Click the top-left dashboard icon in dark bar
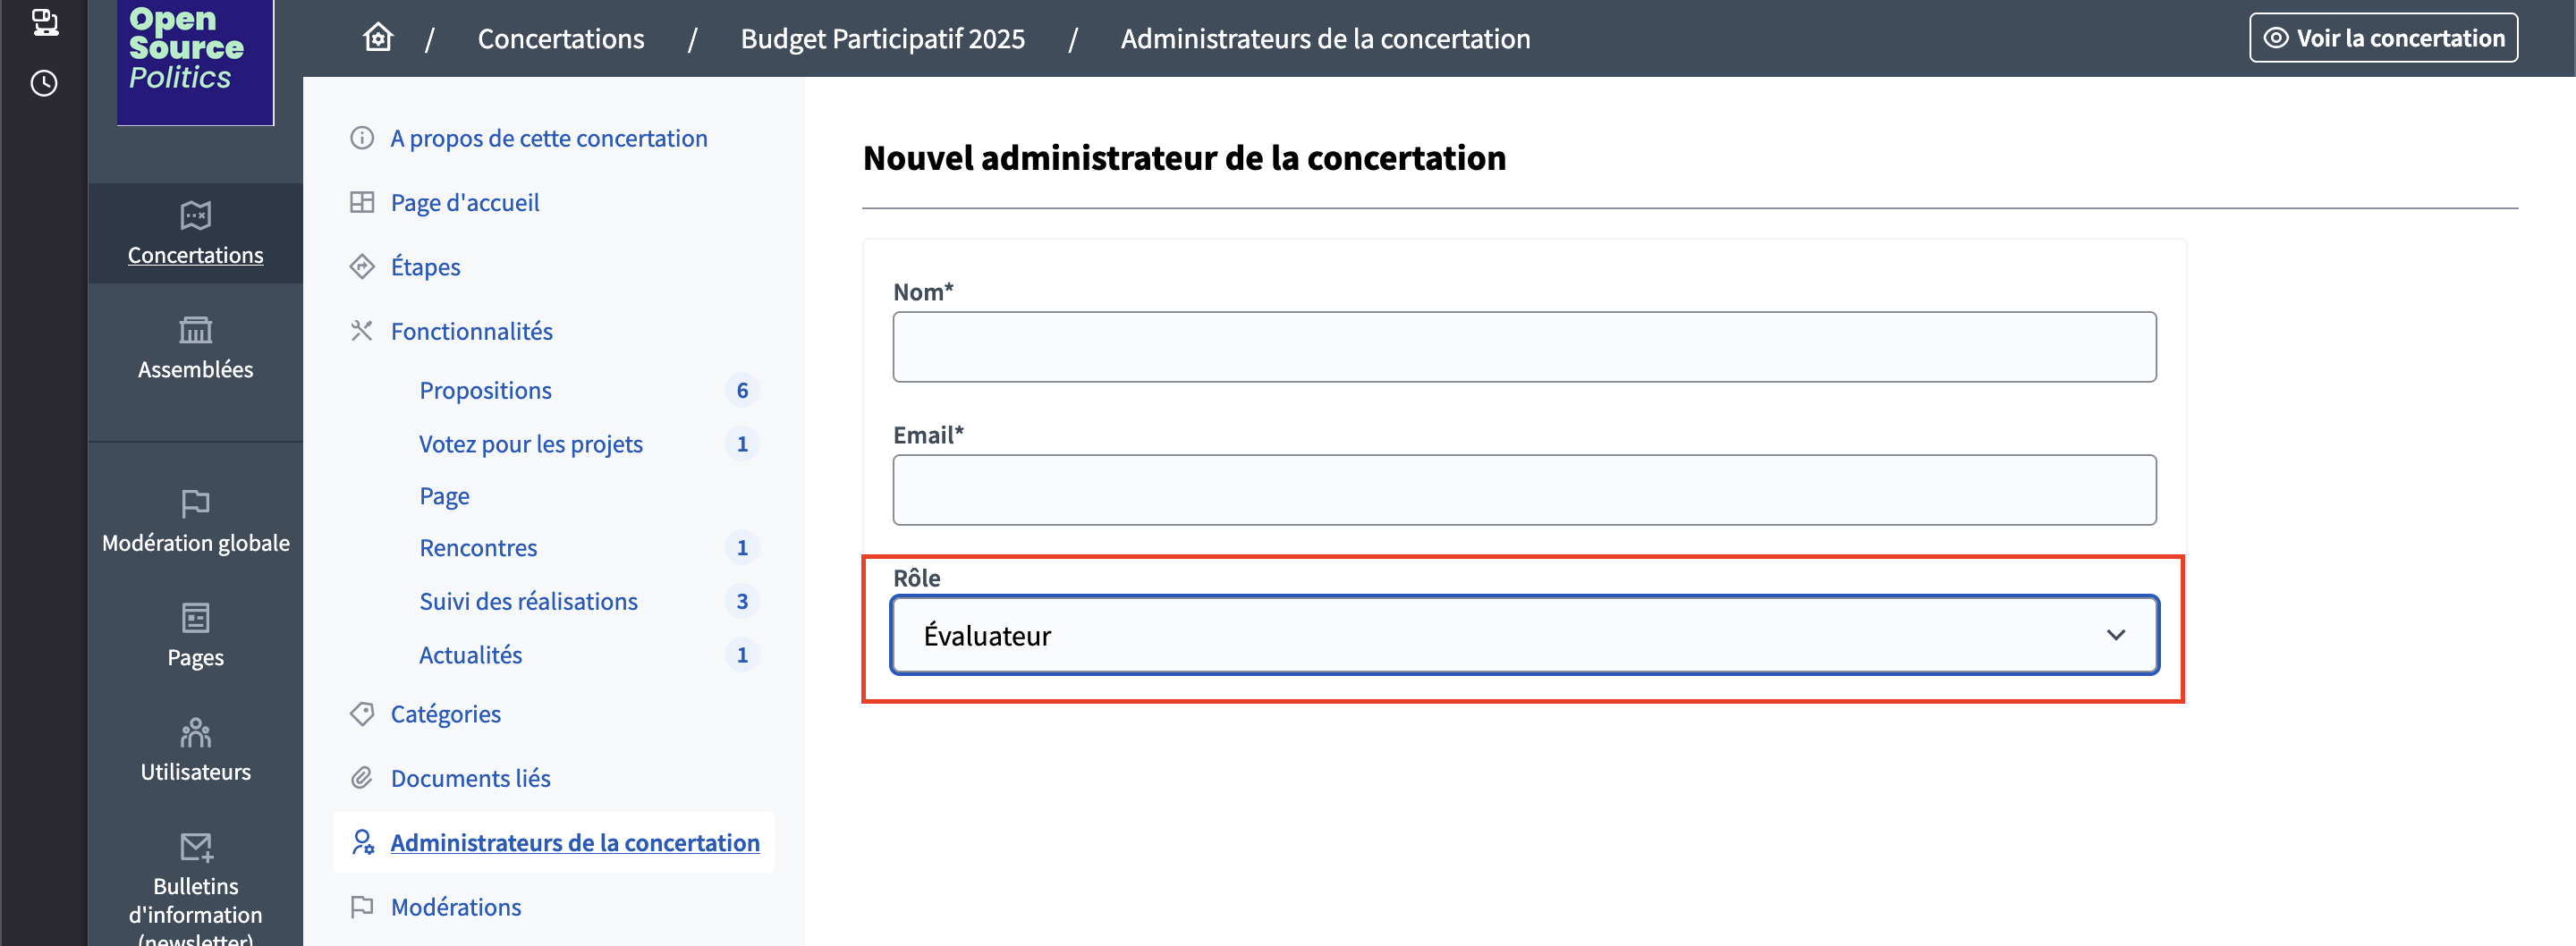This screenshot has width=2576, height=946. [x=44, y=22]
